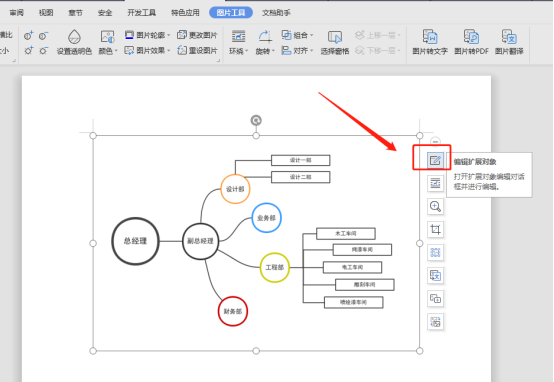Collapse the floating toolbar with minus button

(x=436, y=141)
